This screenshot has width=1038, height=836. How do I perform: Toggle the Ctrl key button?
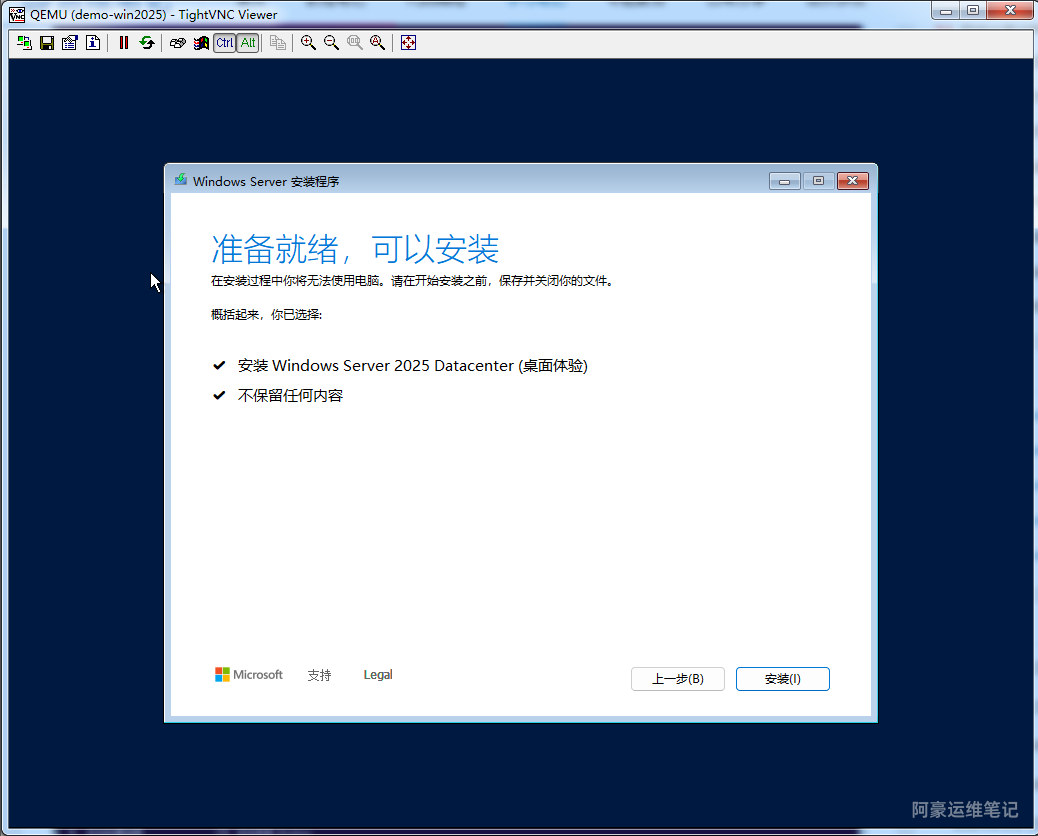(x=224, y=43)
